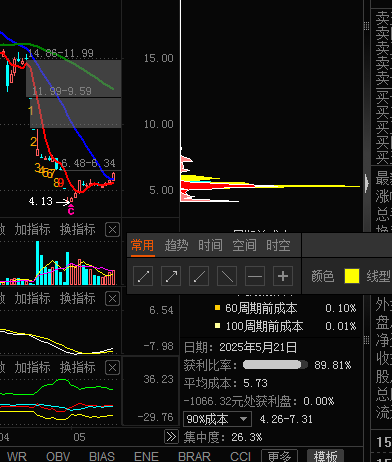
Task: Close the 36.23 indicator sub-panel
Action: (112, 368)
